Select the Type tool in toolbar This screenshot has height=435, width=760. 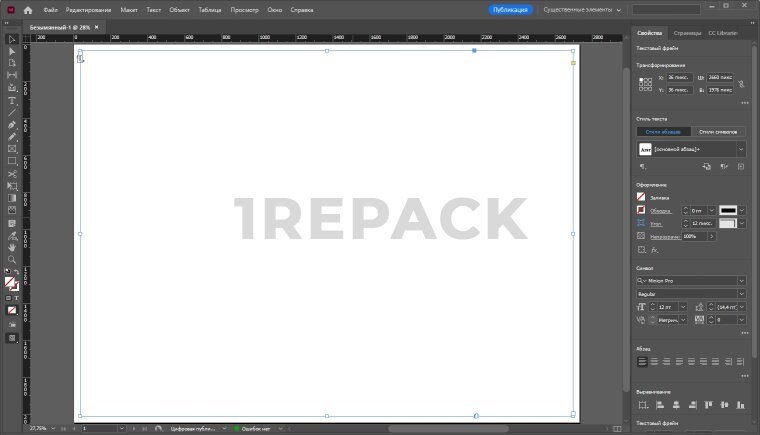click(12, 100)
